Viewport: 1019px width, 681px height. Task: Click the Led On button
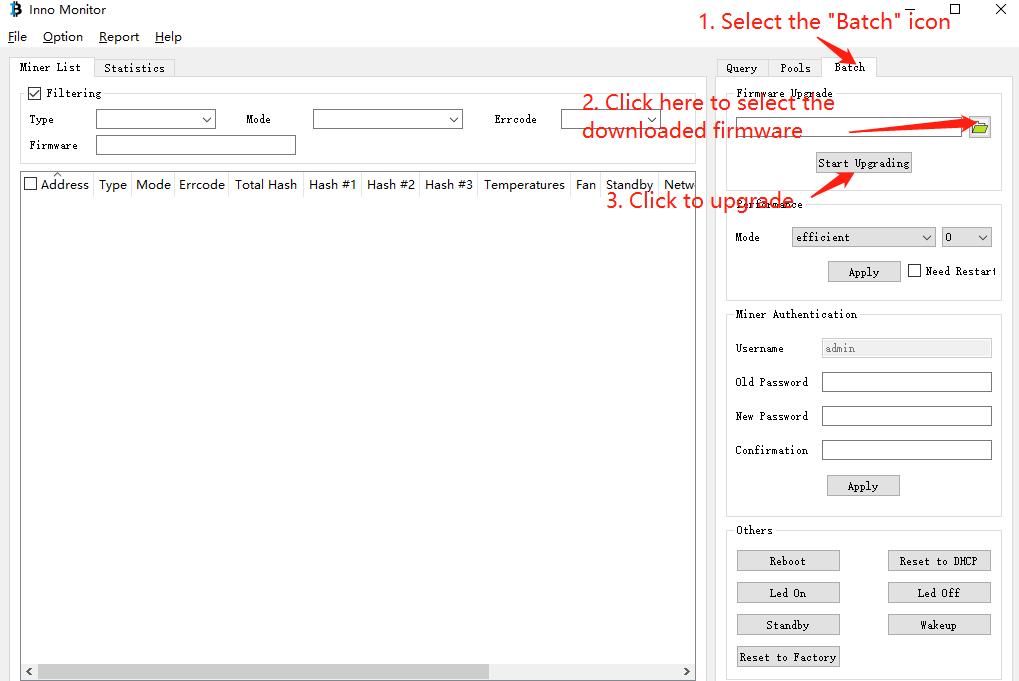(787, 593)
